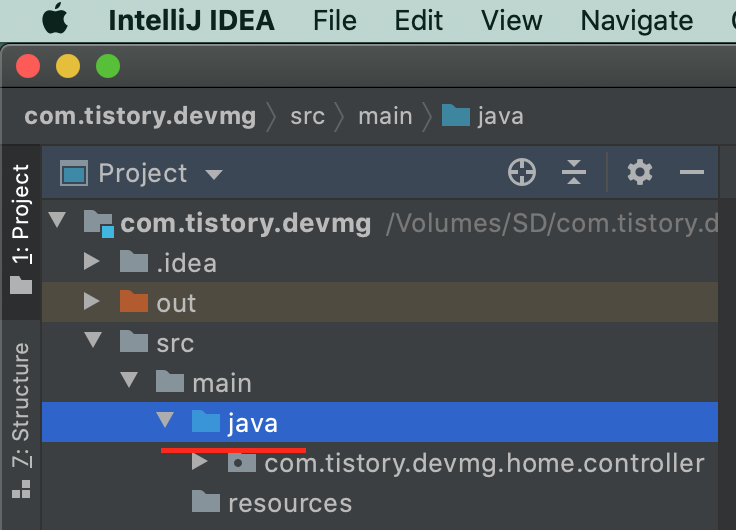
Task: Close the IntelliJ window with red button
Action: (28, 66)
